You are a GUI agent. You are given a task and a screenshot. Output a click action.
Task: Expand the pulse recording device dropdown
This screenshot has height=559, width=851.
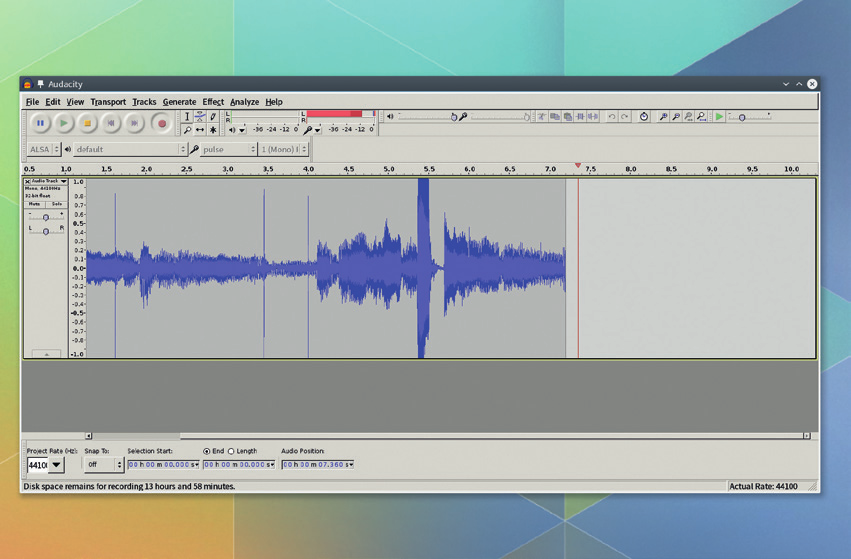click(251, 149)
